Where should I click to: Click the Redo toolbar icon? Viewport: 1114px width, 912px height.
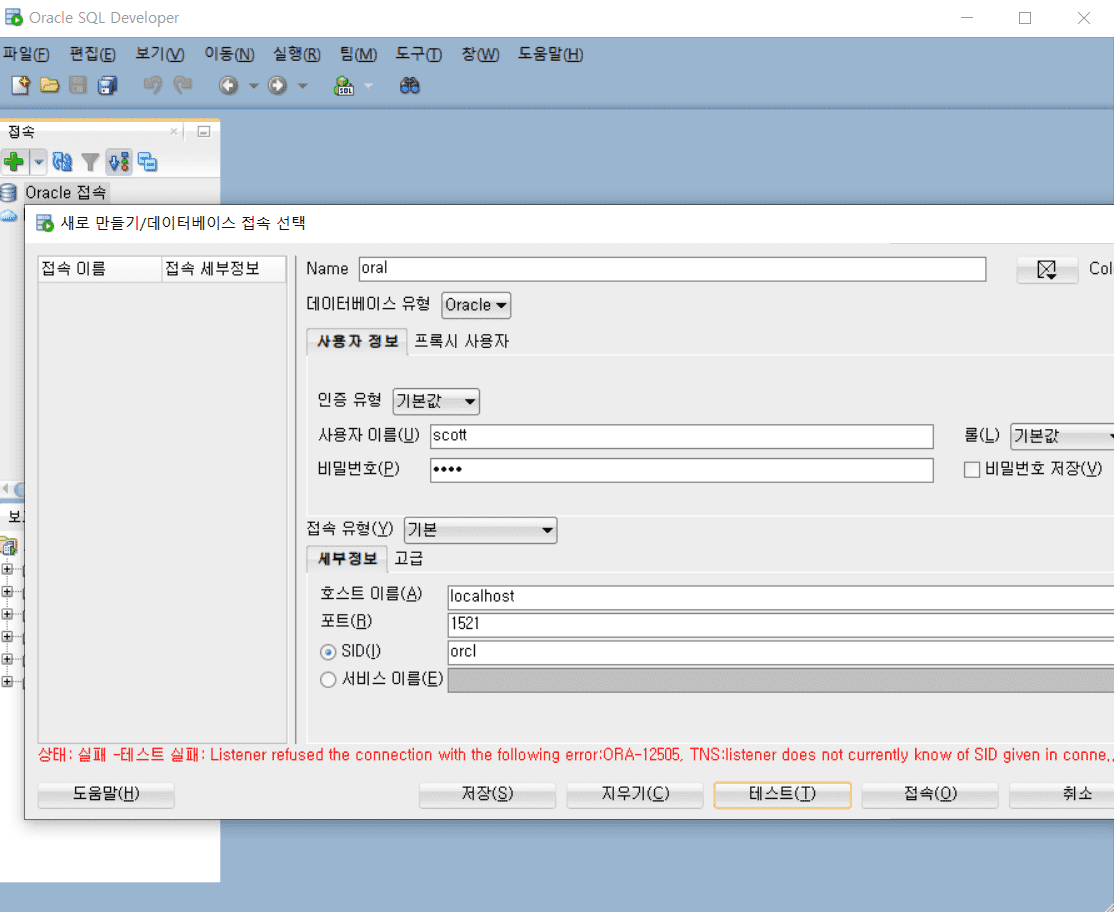183,86
